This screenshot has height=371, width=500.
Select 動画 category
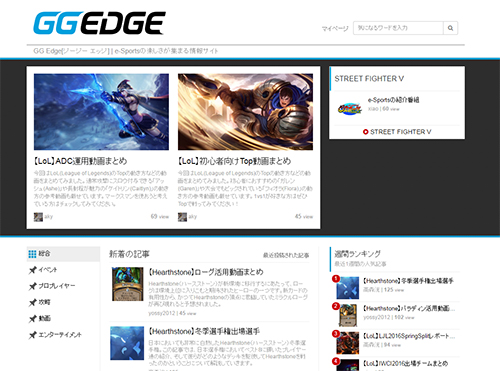[x=44, y=318]
